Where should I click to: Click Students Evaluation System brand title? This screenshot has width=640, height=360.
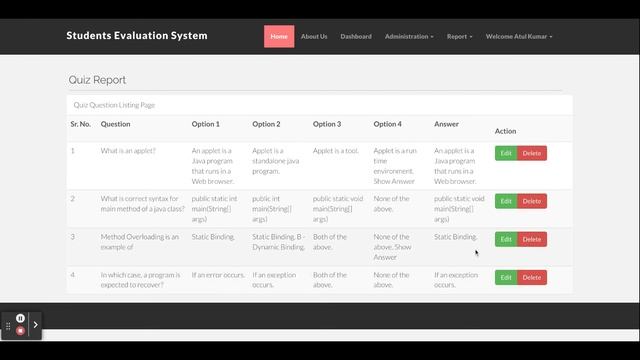[137, 36]
